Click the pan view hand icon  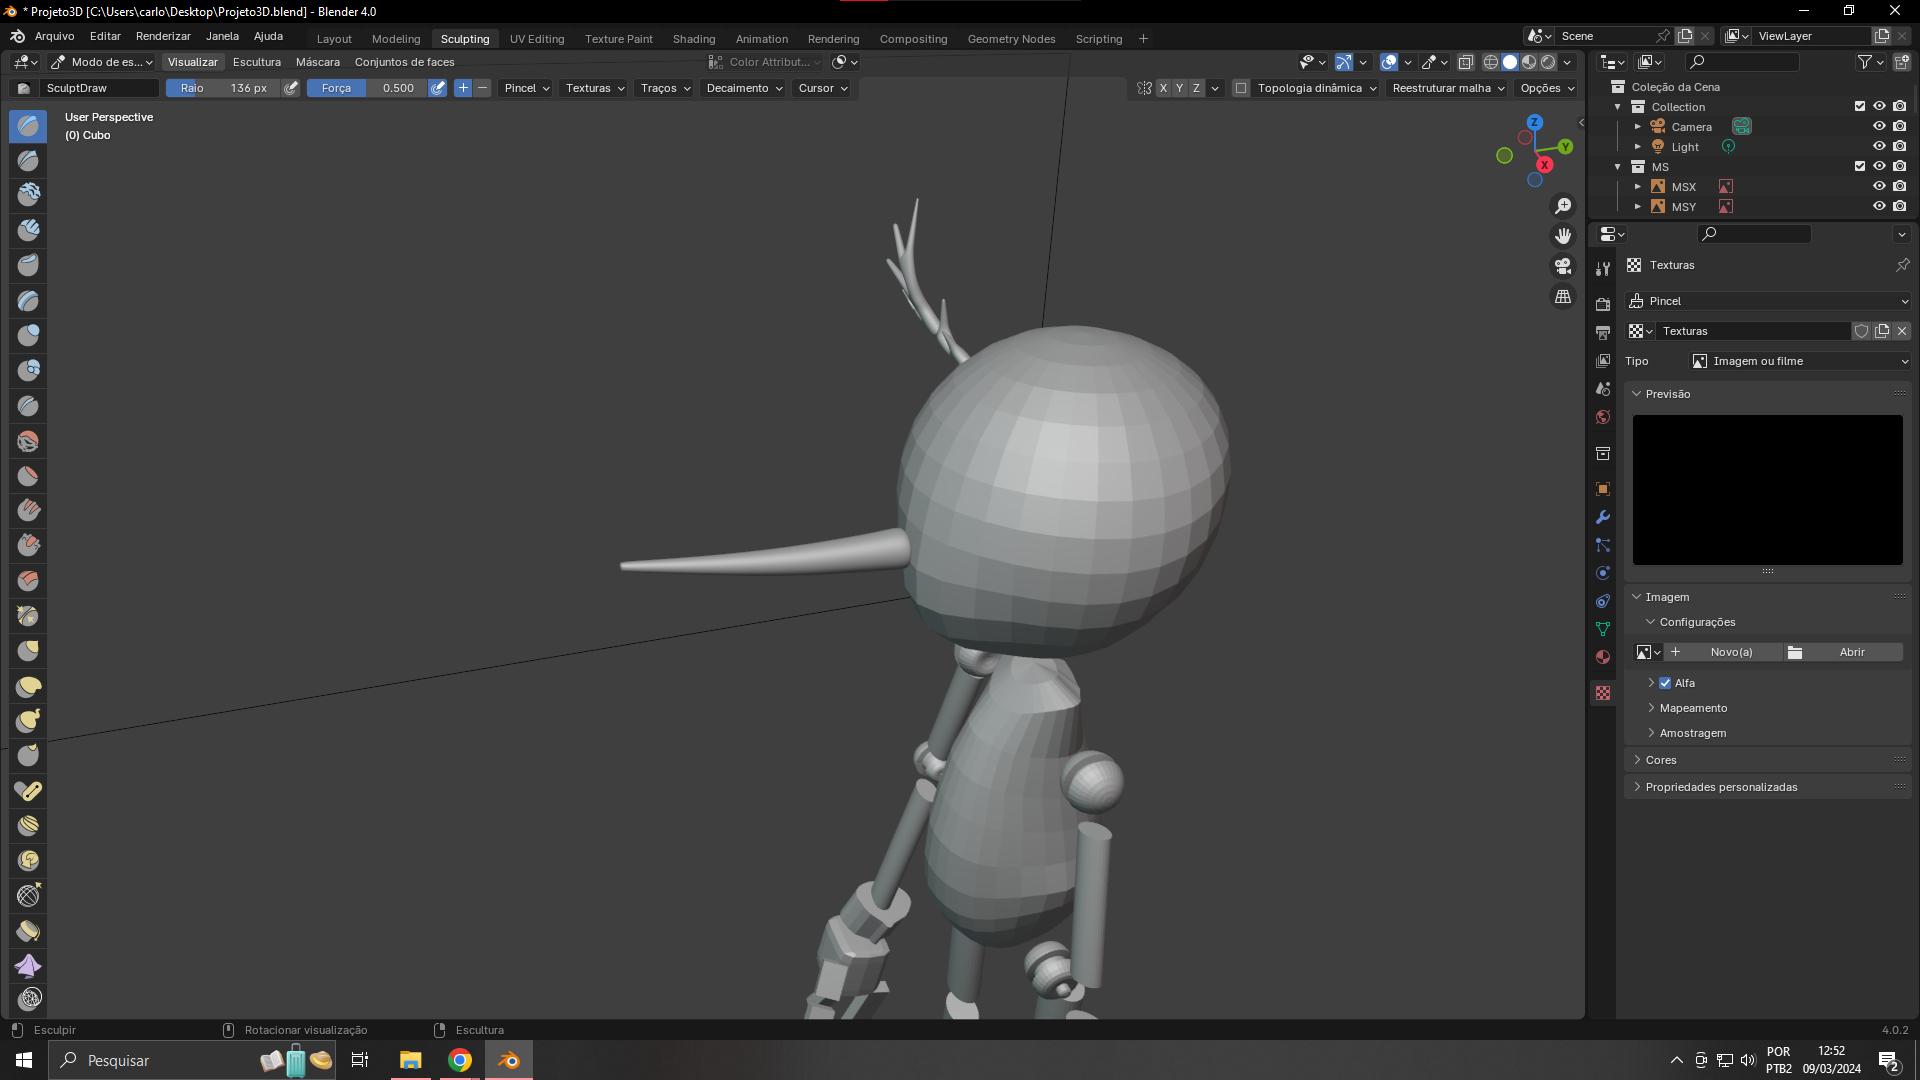(x=1563, y=236)
